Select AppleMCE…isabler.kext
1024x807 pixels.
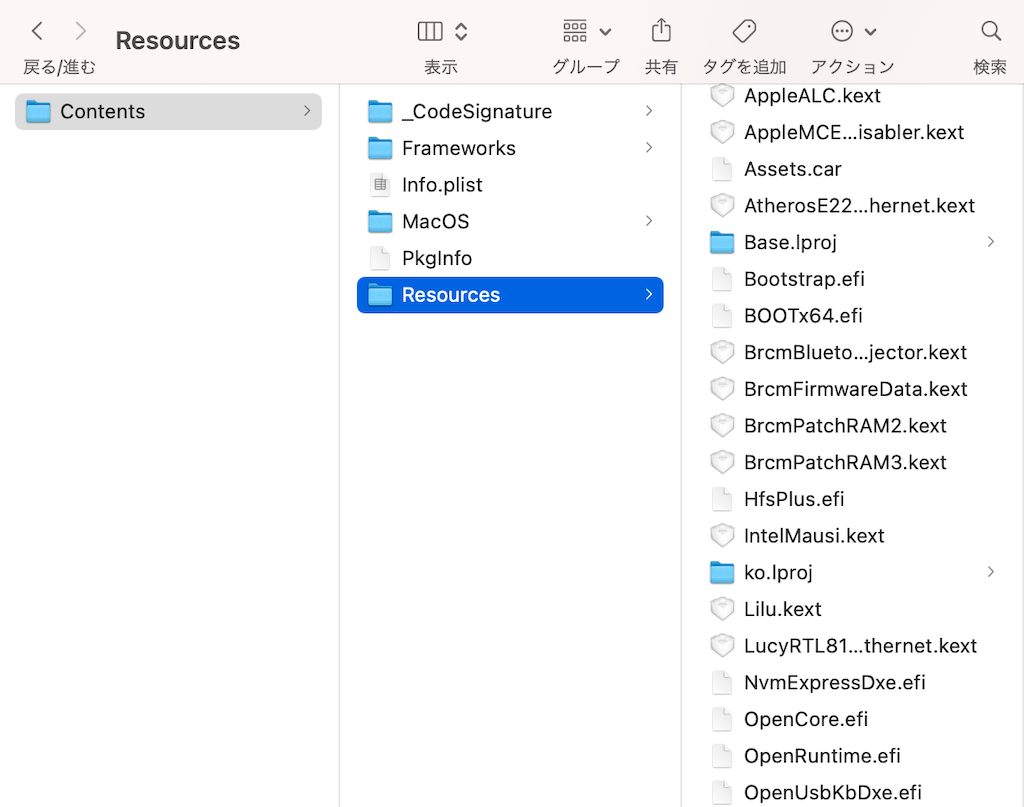click(x=852, y=133)
